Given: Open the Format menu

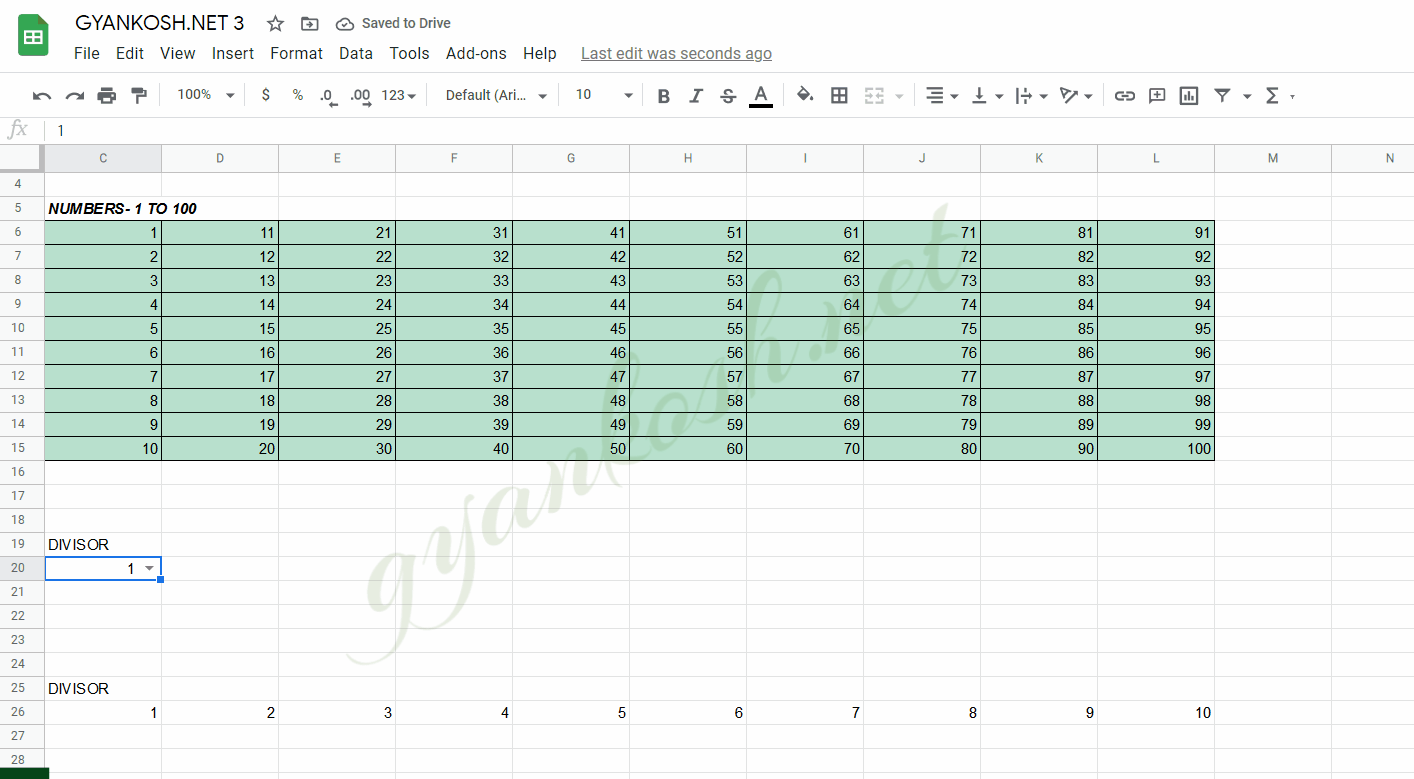Looking at the screenshot, I should point(296,54).
